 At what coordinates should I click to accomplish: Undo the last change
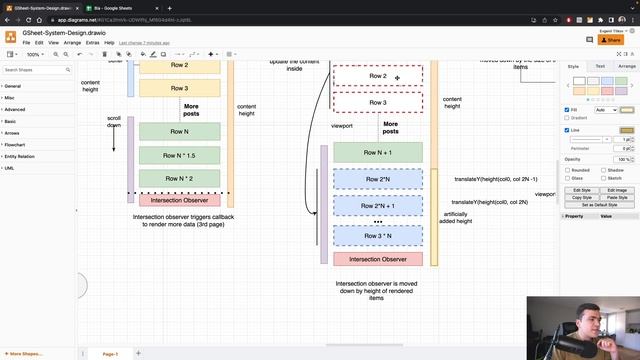[x=80, y=54]
